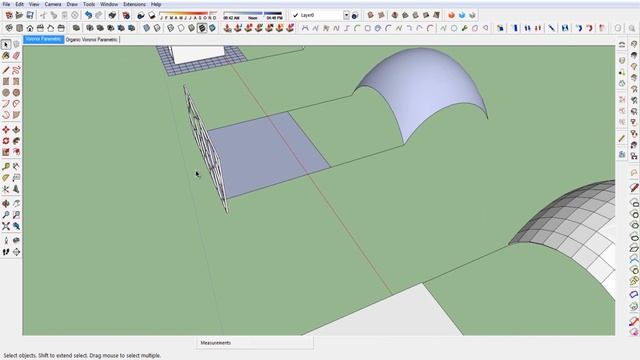Select the 3D Text tool
640x360 pixels.
coord(16,189)
